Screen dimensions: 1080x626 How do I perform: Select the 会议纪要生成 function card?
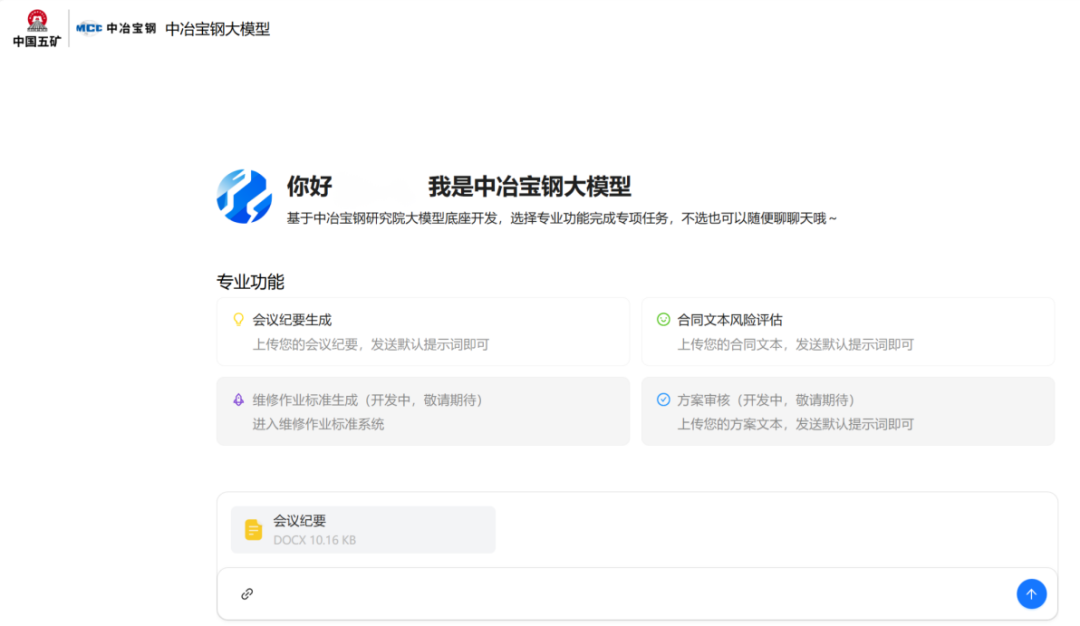[x=423, y=331]
